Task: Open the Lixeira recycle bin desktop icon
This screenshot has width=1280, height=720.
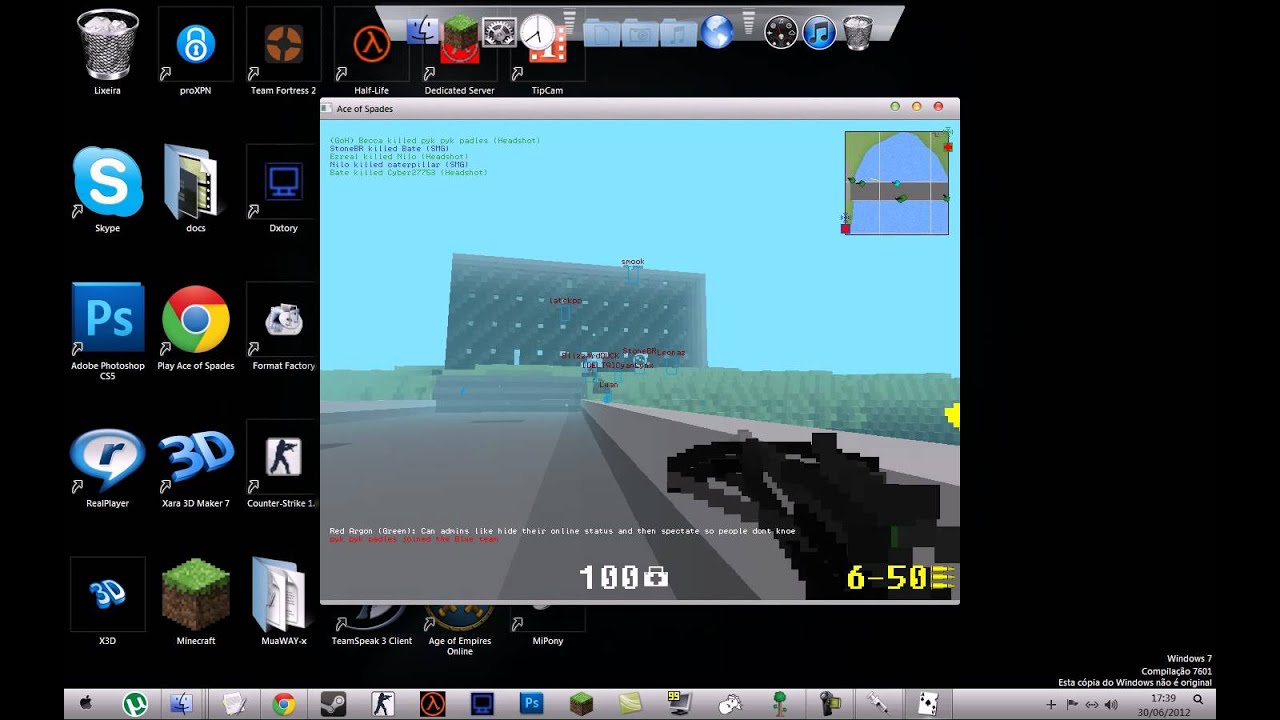Action: pyautogui.click(x=108, y=52)
